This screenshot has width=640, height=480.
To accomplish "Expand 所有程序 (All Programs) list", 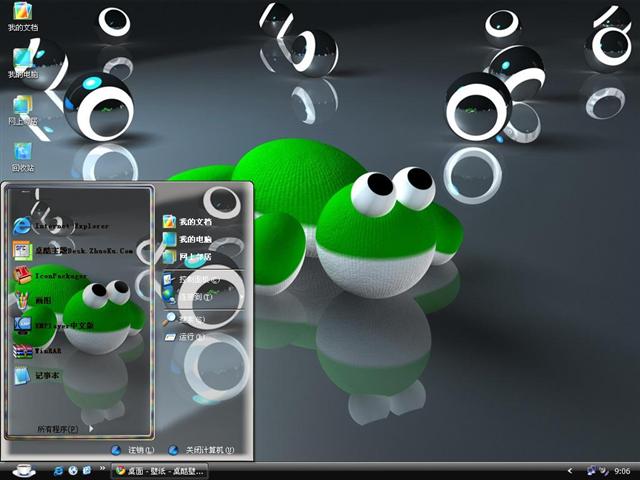I will 62,429.
